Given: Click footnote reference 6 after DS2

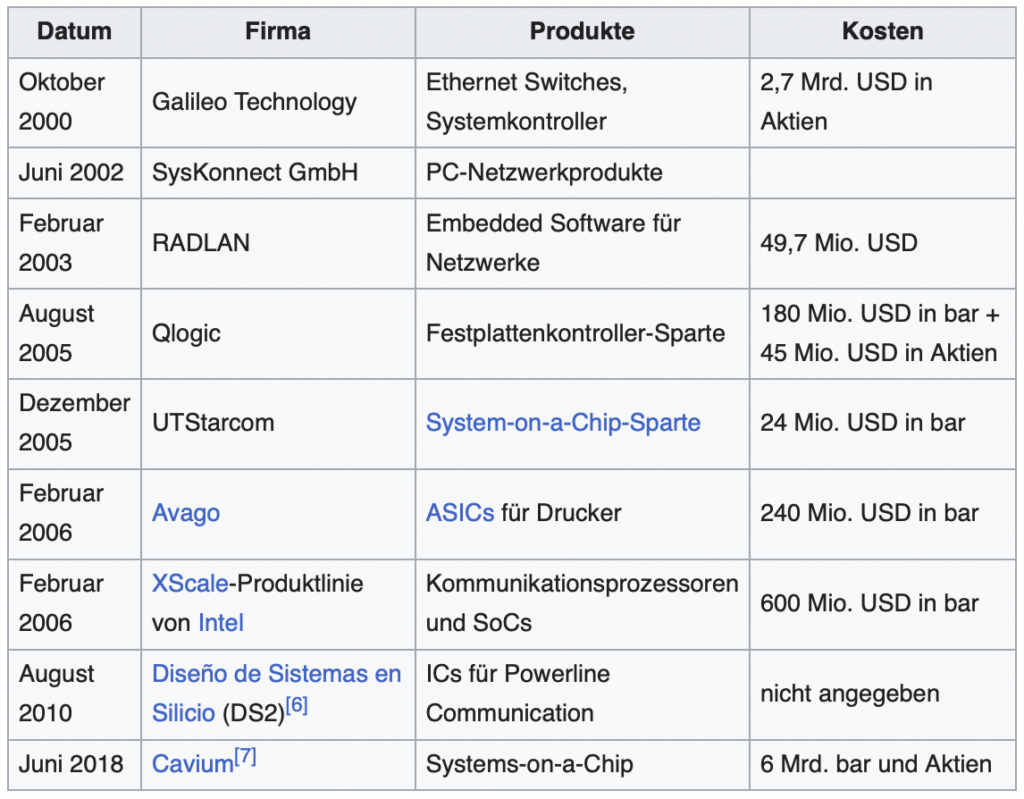Looking at the screenshot, I should tap(296, 706).
